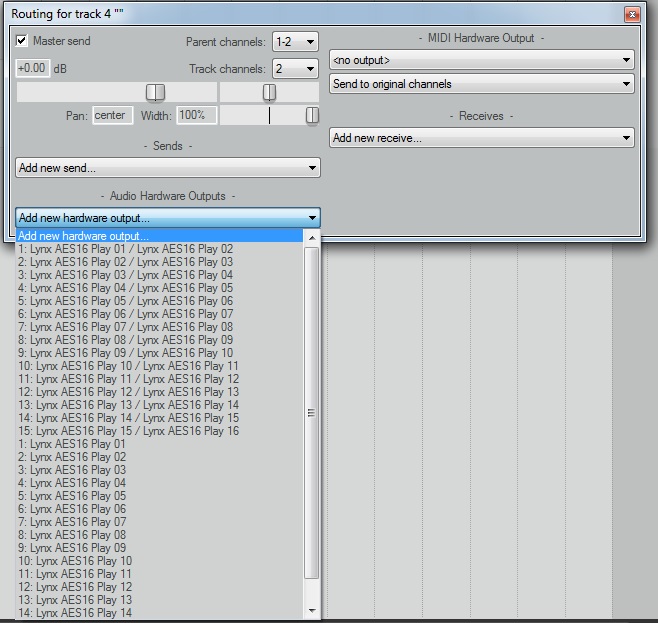Open the Send to original channels dropdown
The width and height of the screenshot is (658, 623).
(x=482, y=84)
